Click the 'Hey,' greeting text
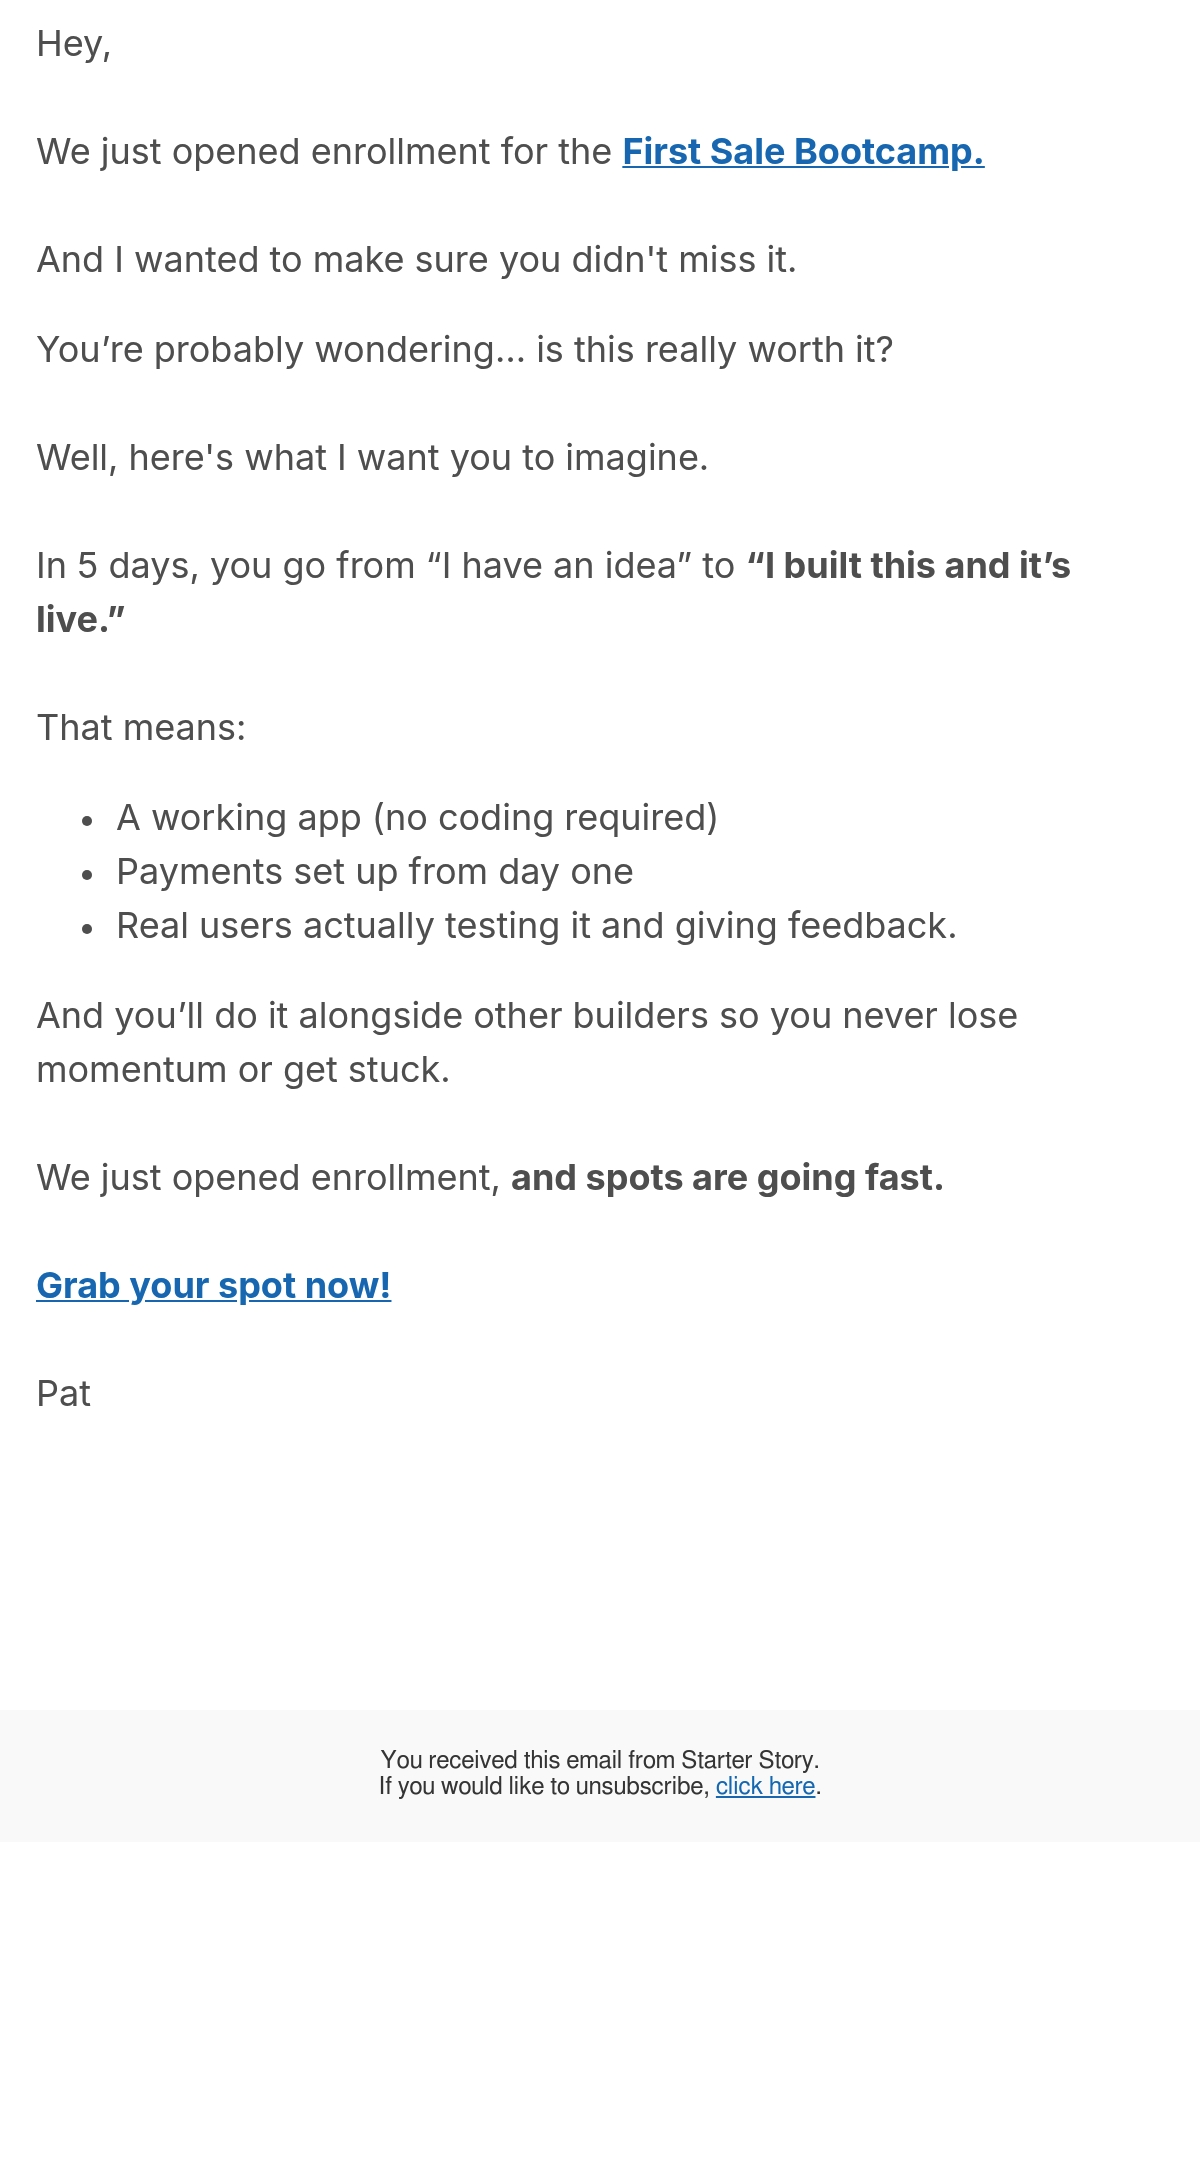This screenshot has width=1200, height=2160. (x=74, y=45)
